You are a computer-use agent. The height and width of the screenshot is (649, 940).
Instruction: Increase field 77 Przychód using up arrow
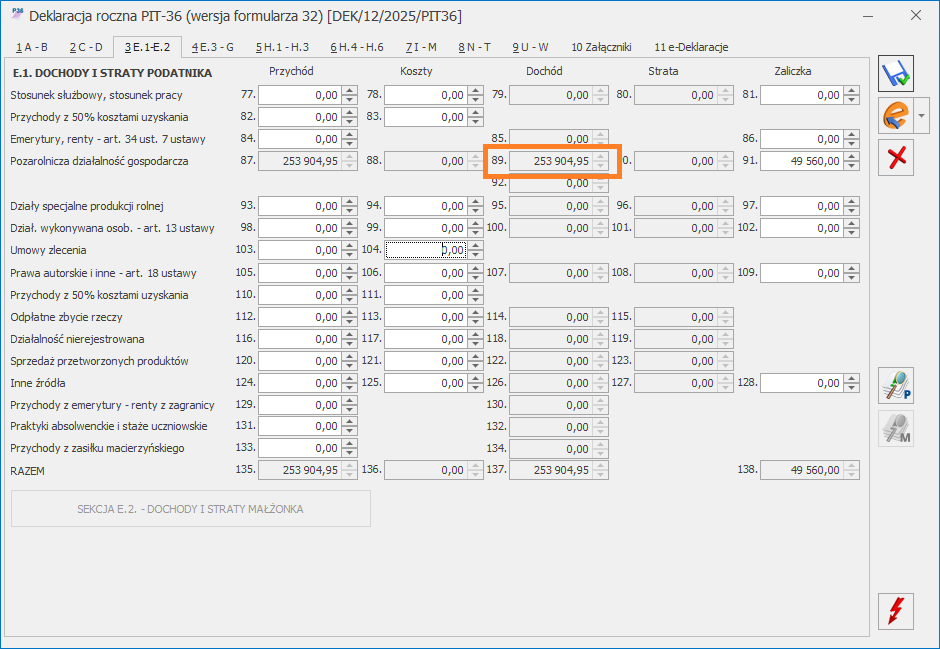pyautogui.click(x=349, y=90)
